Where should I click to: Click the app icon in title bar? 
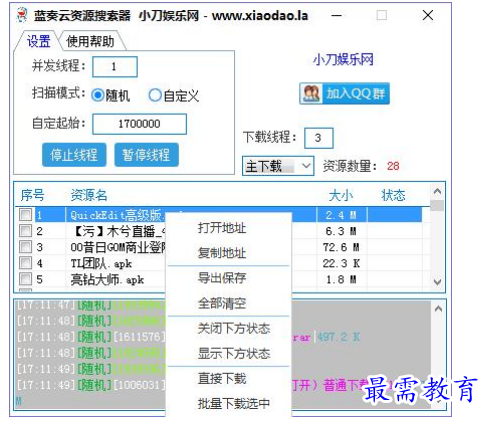click(22, 15)
